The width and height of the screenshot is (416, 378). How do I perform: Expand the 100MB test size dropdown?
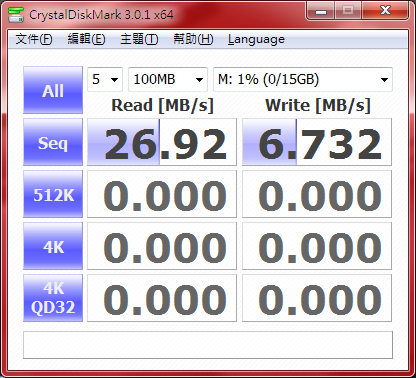[x=168, y=79]
